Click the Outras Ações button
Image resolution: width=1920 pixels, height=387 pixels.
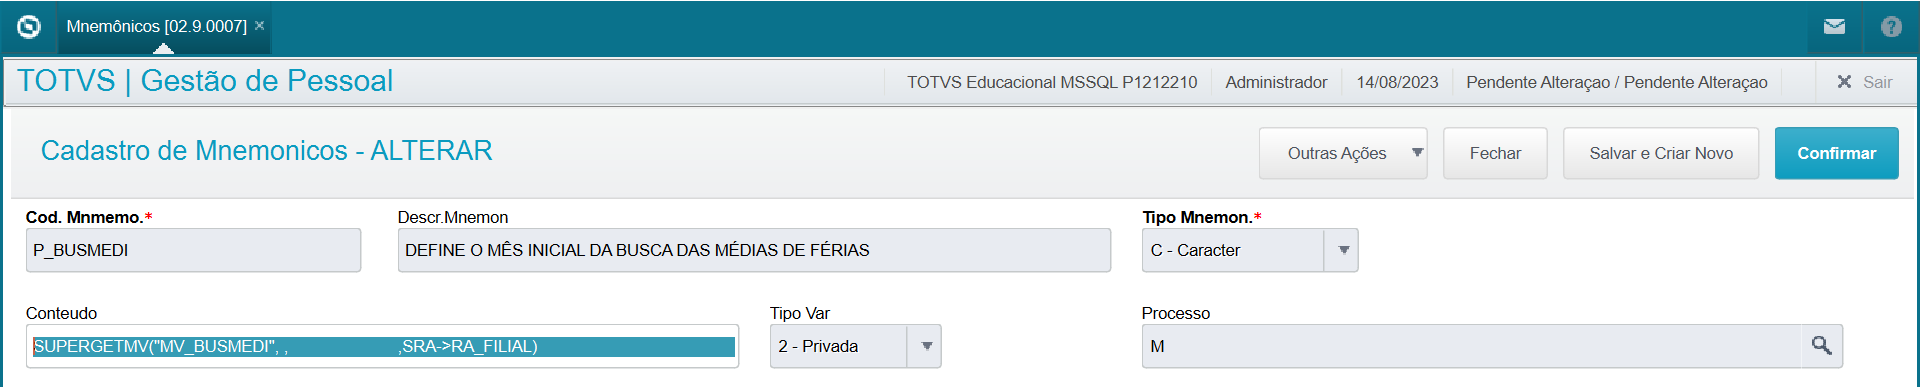pyautogui.click(x=1336, y=153)
